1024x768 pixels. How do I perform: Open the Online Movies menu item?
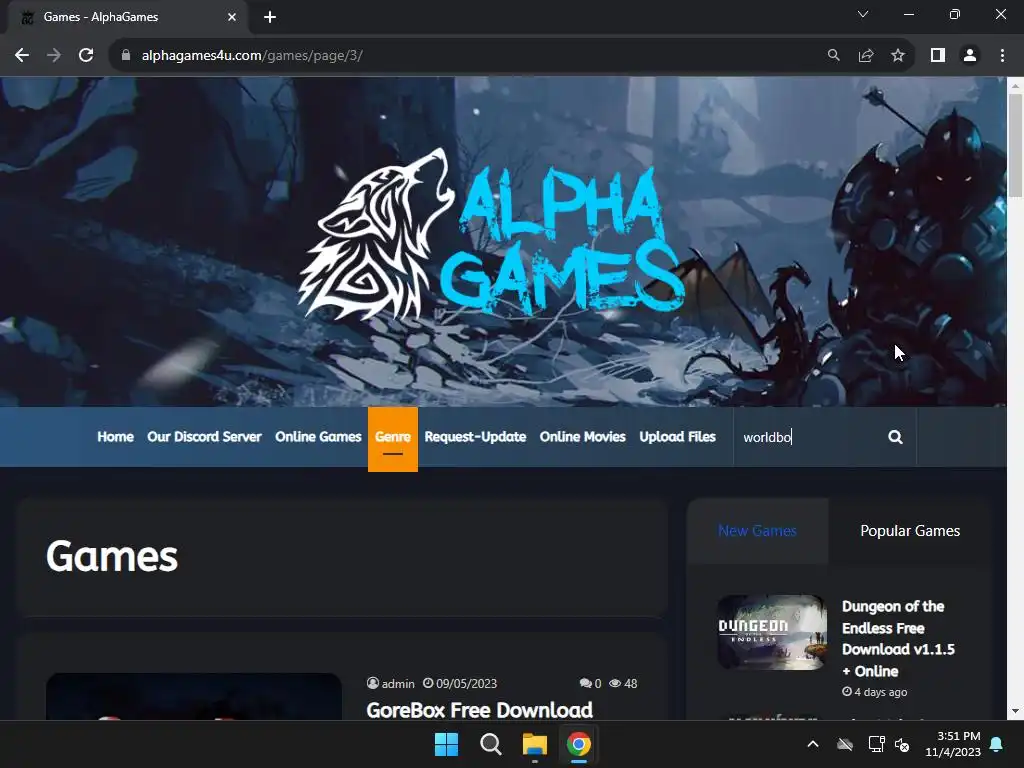[583, 437]
